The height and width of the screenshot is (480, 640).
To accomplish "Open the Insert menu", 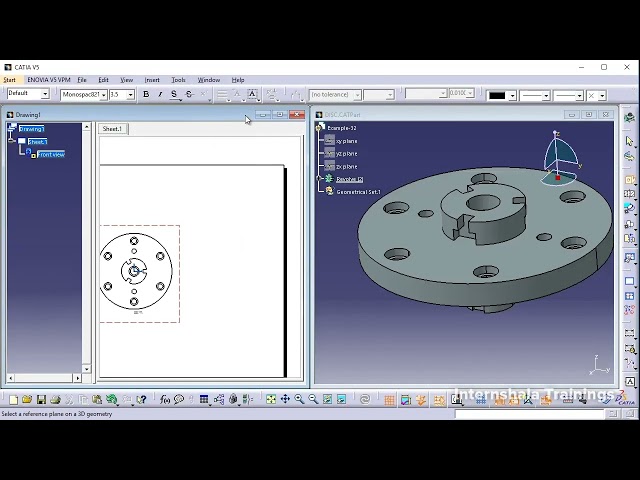I will click(152, 80).
